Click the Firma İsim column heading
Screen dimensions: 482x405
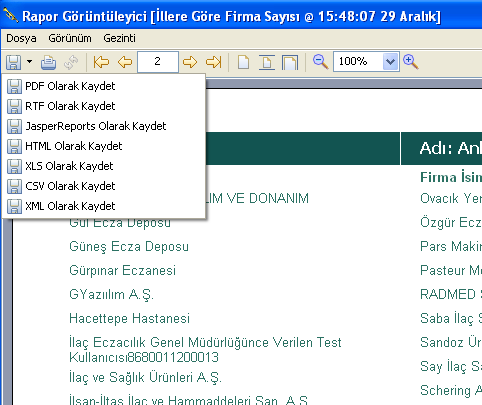(x=451, y=177)
